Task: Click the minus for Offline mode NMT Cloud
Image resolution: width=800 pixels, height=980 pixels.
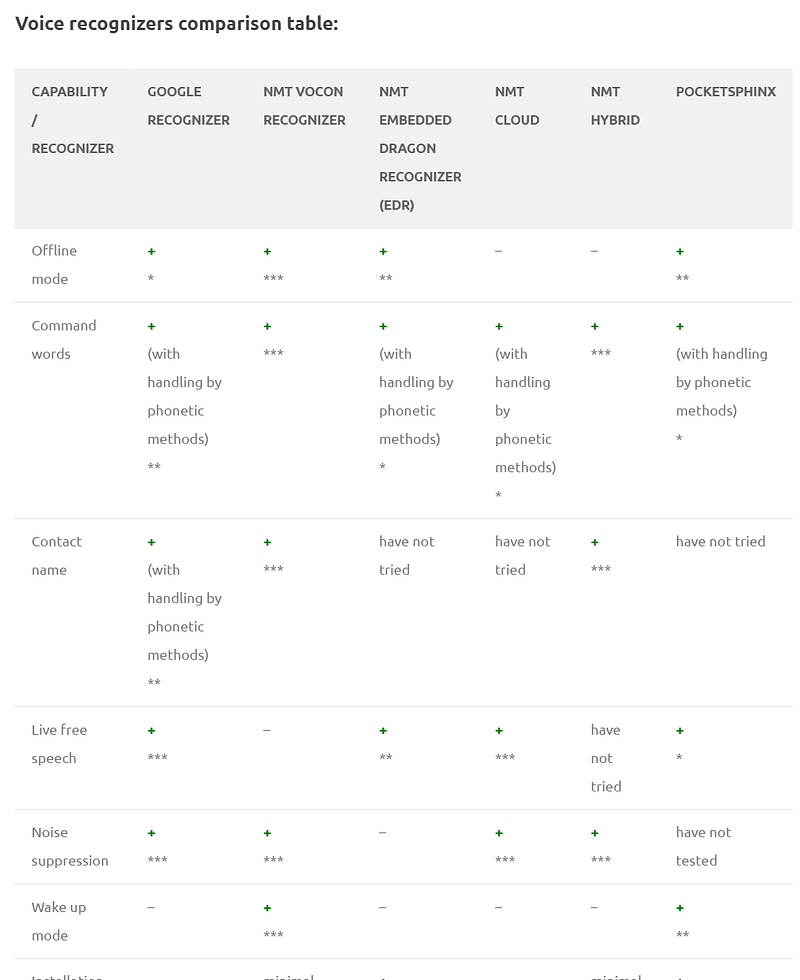Action: 498,251
